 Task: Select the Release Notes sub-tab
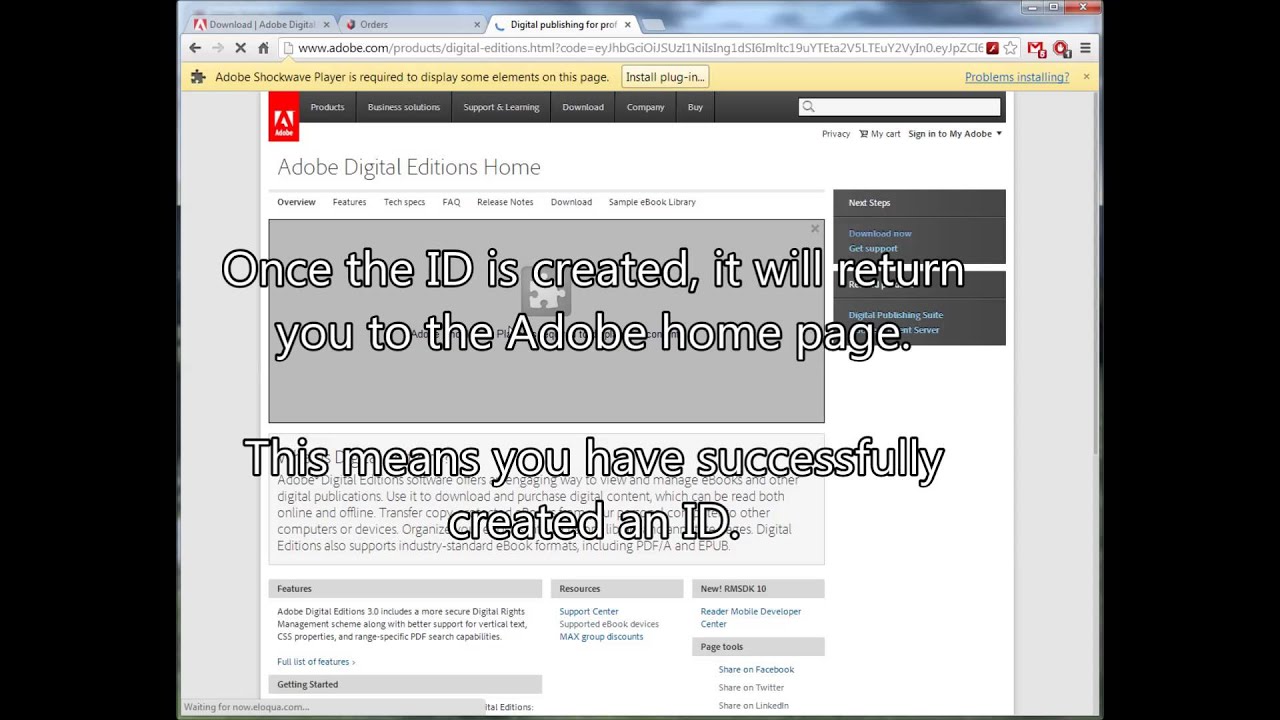click(505, 202)
